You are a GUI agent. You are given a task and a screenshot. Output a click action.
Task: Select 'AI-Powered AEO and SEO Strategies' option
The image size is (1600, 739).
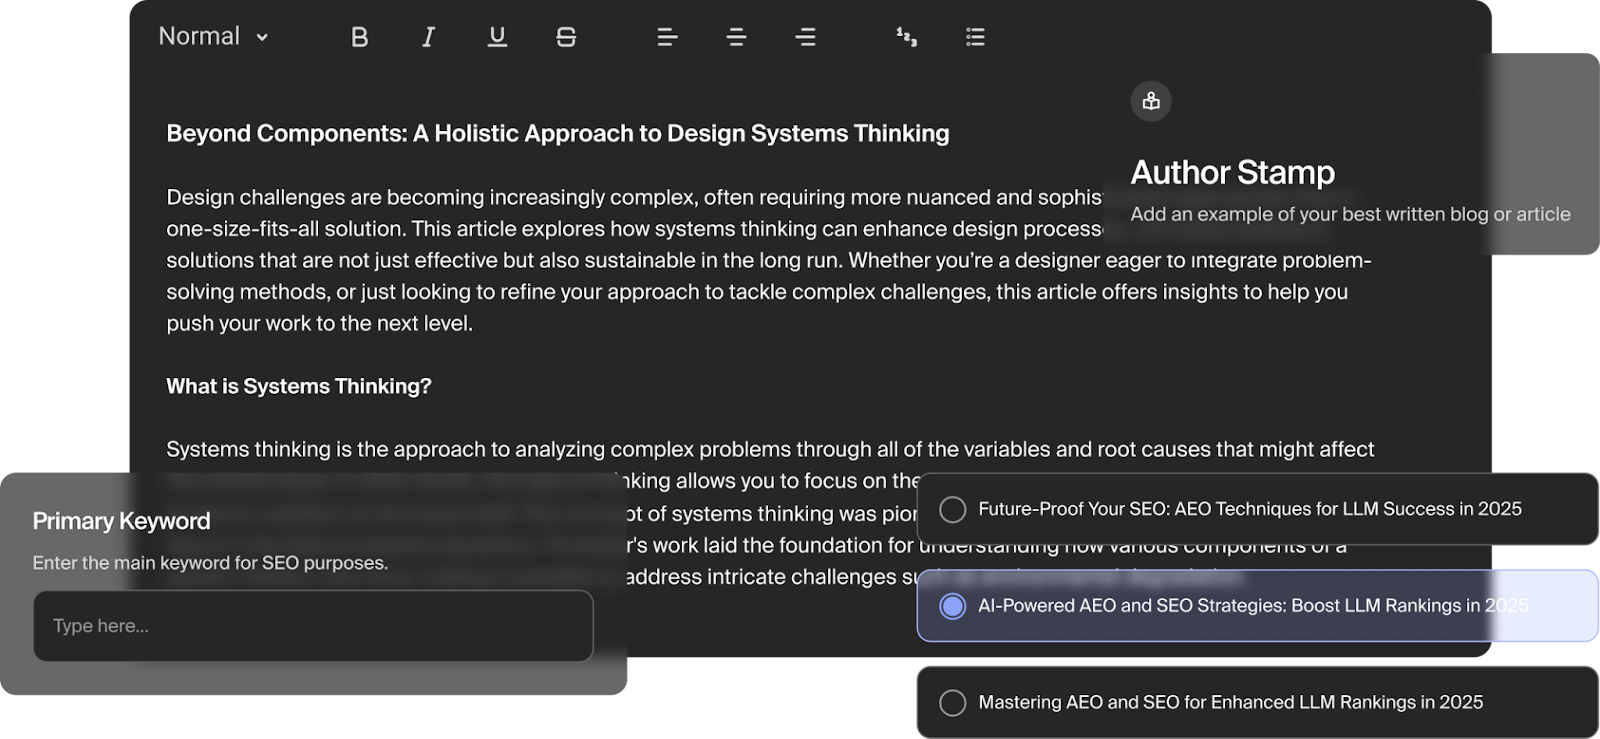(953, 606)
